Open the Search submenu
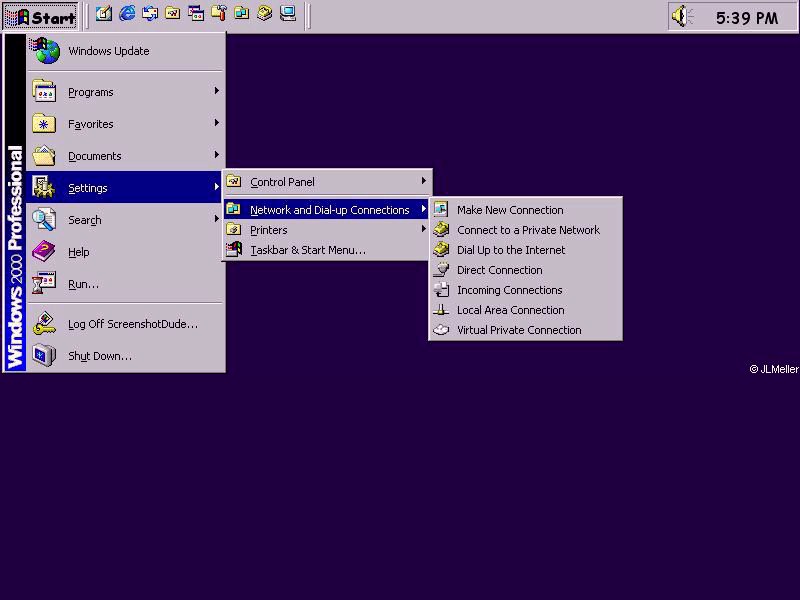800x600 pixels. (126, 220)
